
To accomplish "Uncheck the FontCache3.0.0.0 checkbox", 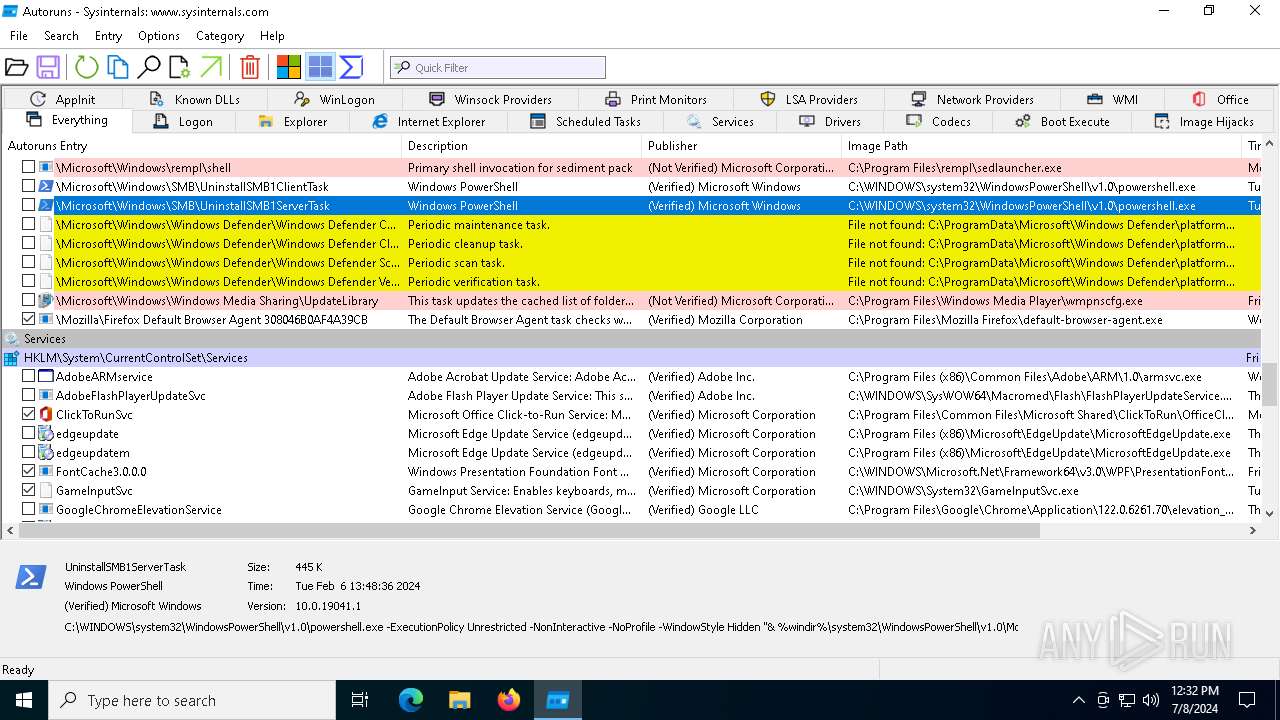I will click(x=28, y=472).
